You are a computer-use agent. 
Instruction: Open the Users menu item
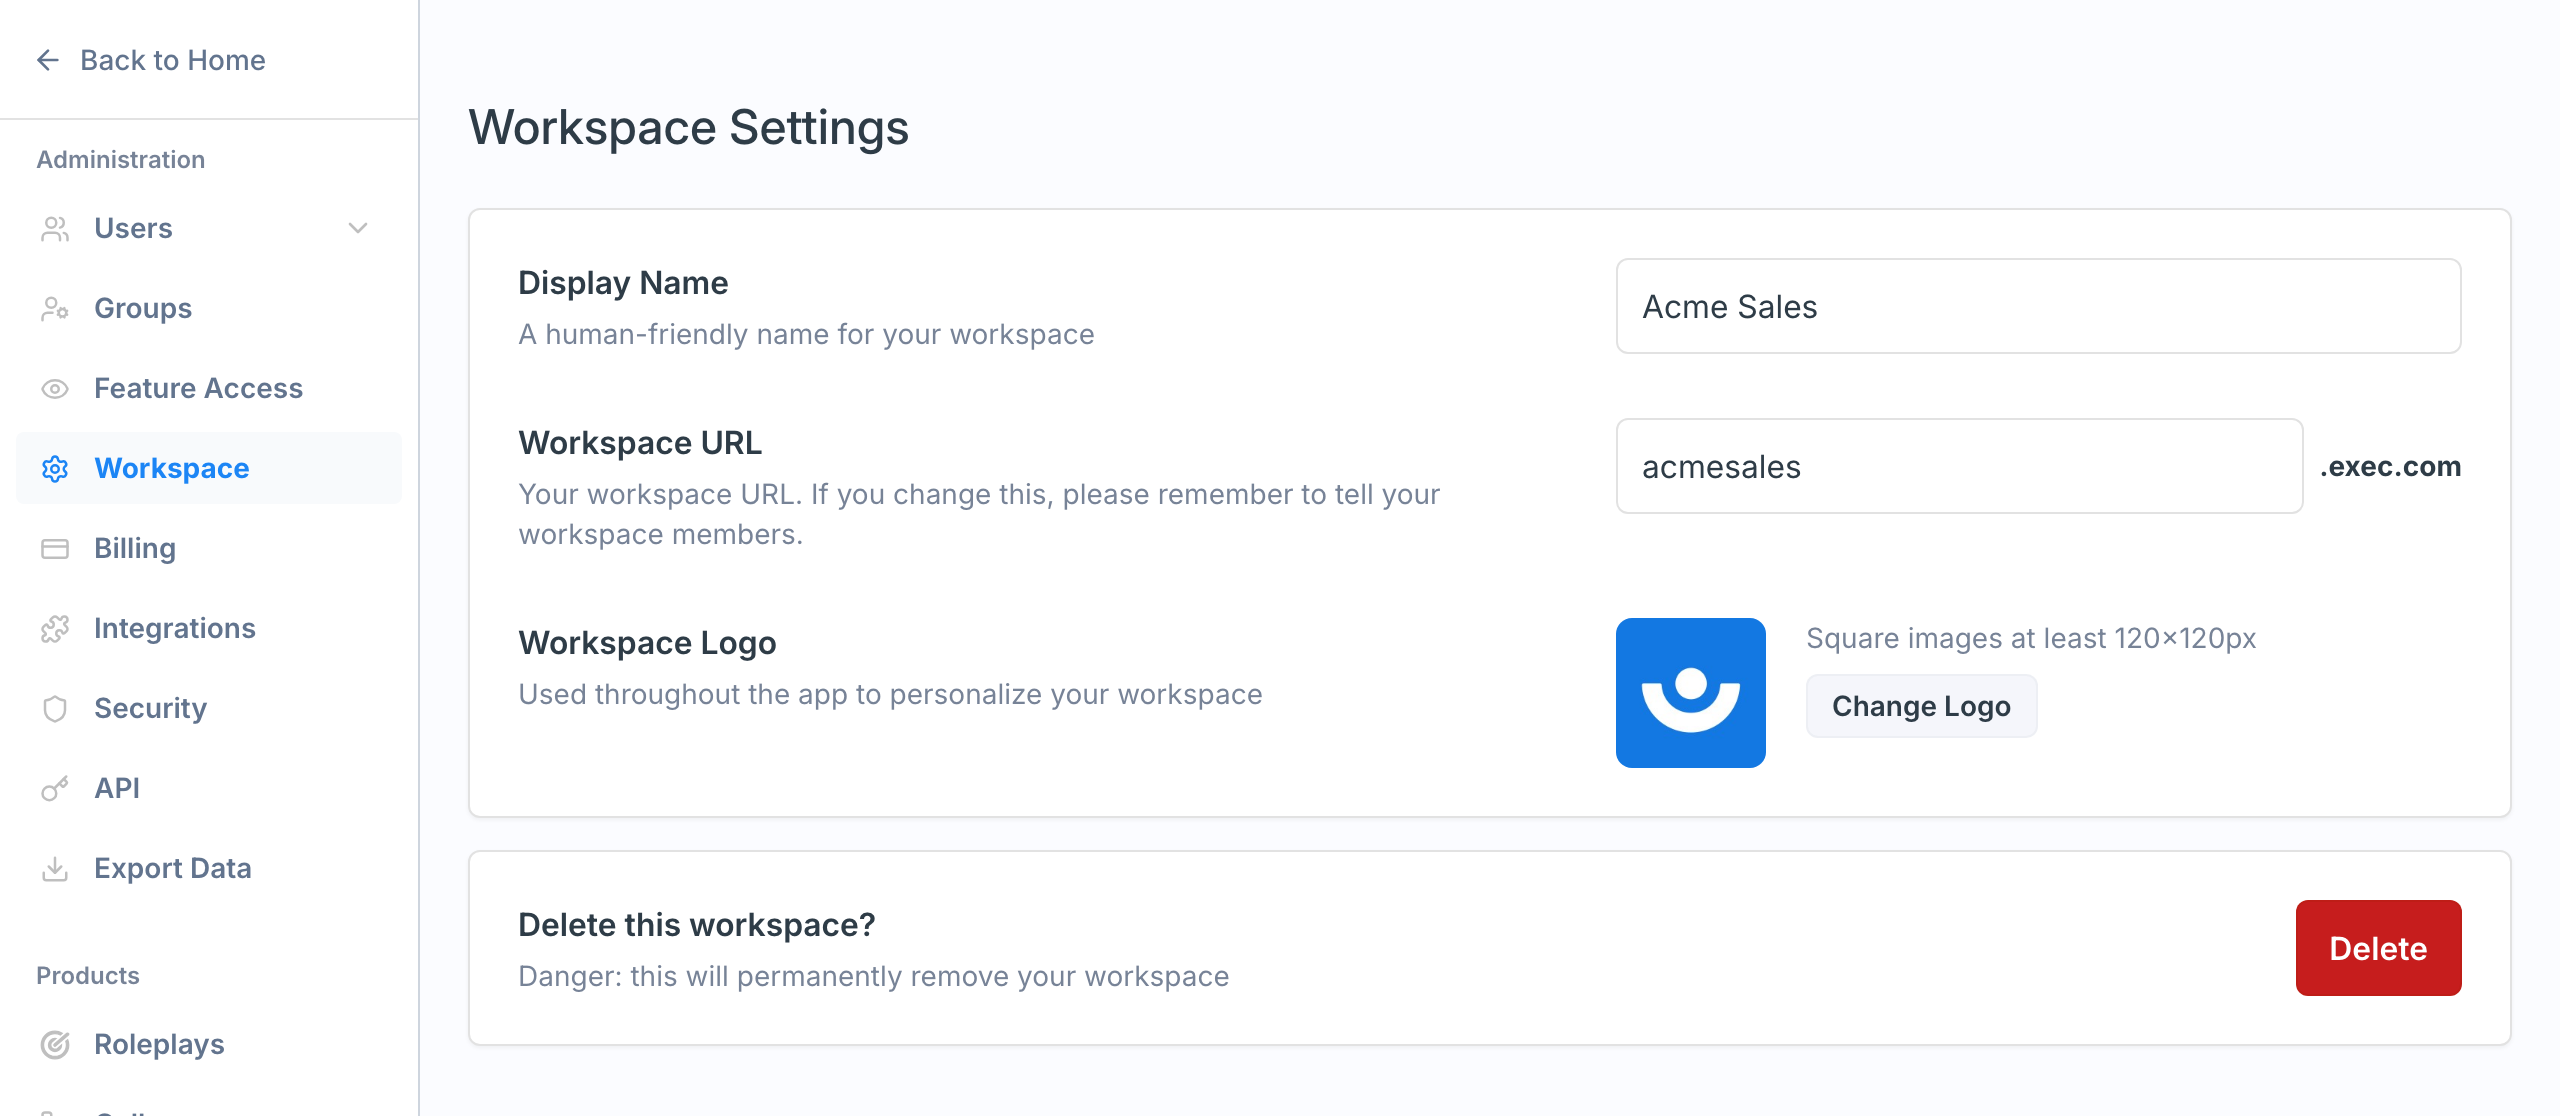click(208, 228)
